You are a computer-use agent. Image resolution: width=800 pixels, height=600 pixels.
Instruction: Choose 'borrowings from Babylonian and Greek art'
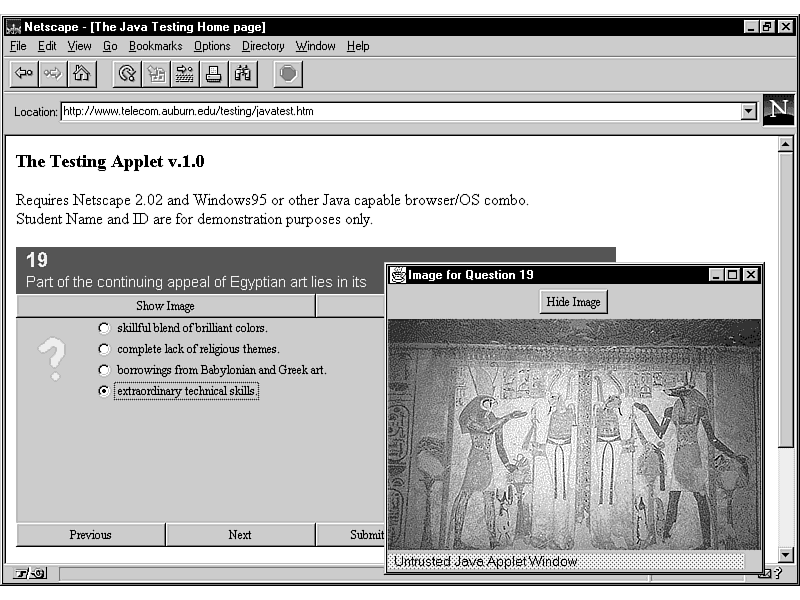[x=104, y=370]
